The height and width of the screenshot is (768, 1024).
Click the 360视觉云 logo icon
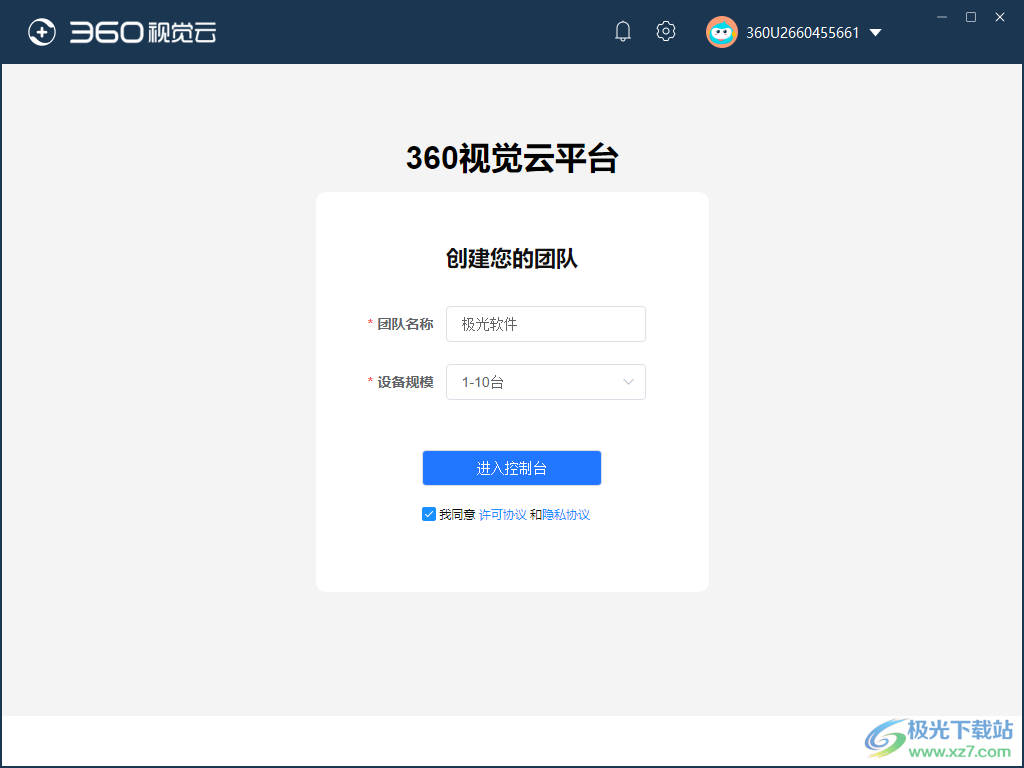click(42, 32)
